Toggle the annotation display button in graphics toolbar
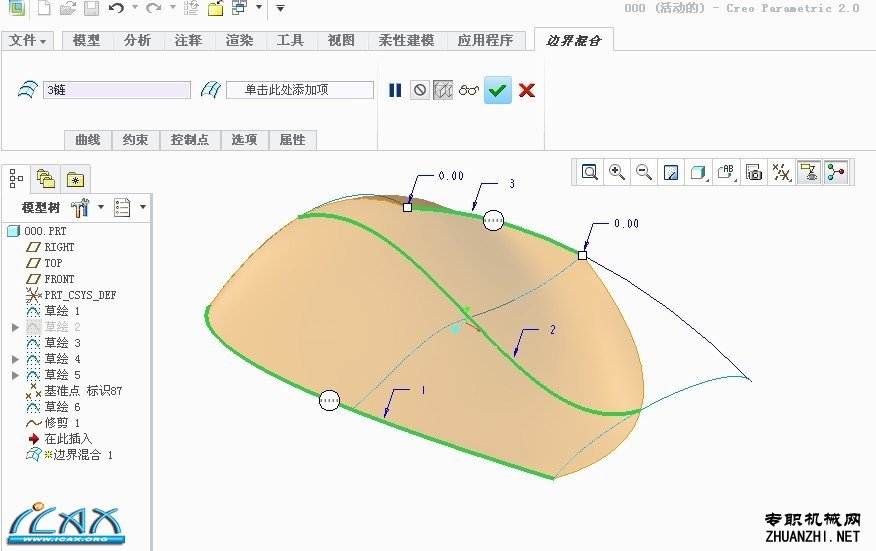This screenshot has width=876, height=551. (809, 172)
